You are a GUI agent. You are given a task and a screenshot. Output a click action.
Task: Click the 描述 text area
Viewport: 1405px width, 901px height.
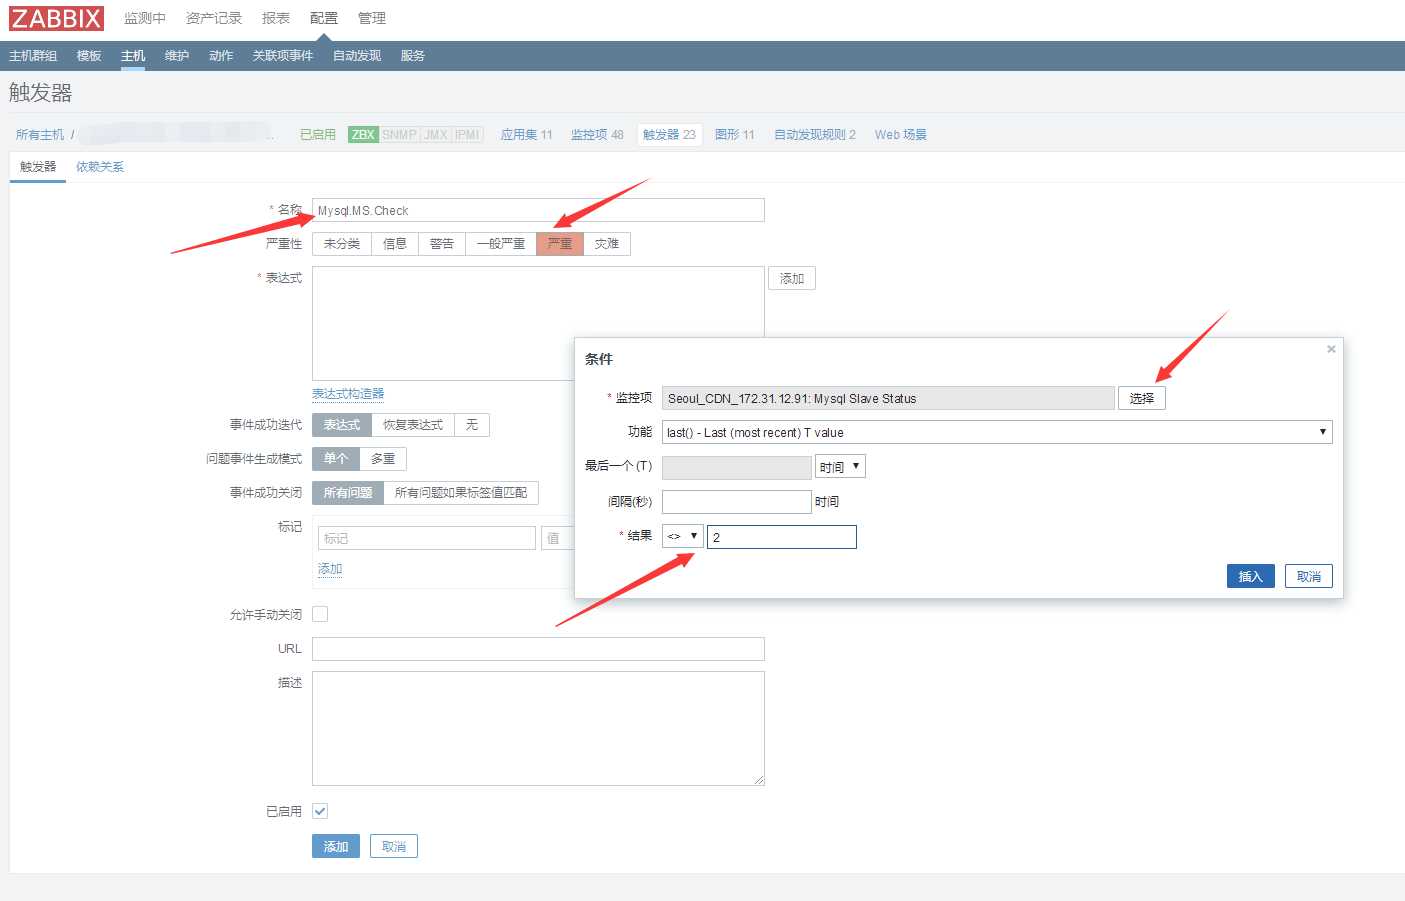(x=538, y=728)
